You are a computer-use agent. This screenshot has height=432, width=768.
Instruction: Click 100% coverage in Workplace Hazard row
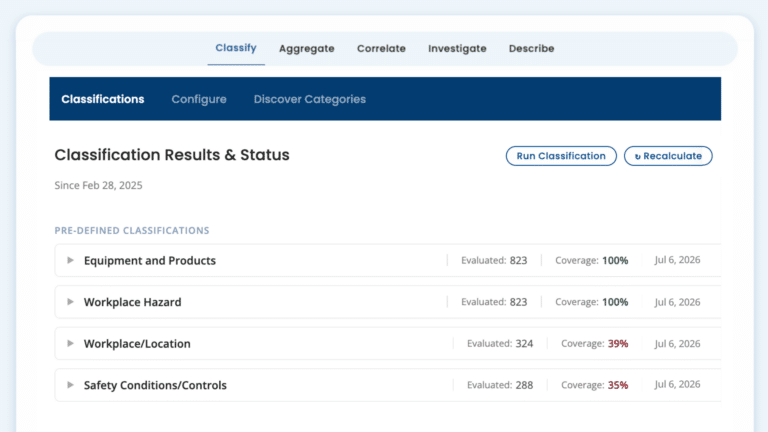615,302
